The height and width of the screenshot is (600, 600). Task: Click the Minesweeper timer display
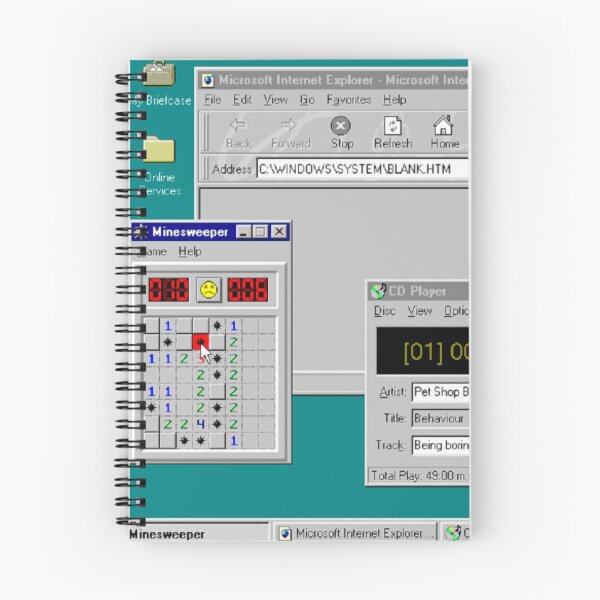(x=248, y=290)
